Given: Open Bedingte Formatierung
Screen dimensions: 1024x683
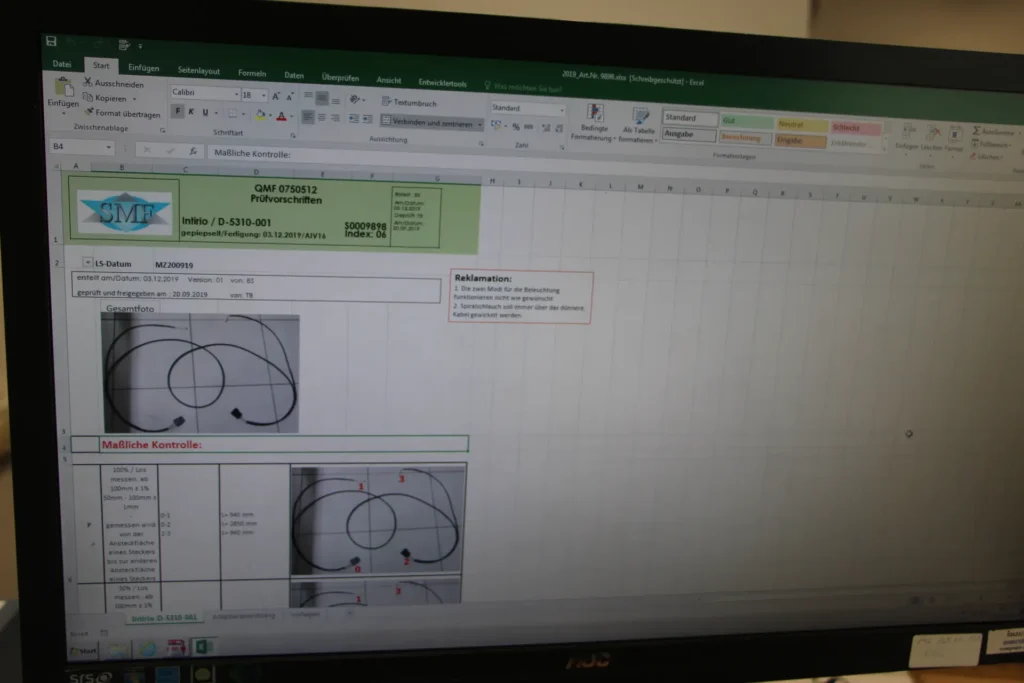Looking at the screenshot, I should pos(594,123).
